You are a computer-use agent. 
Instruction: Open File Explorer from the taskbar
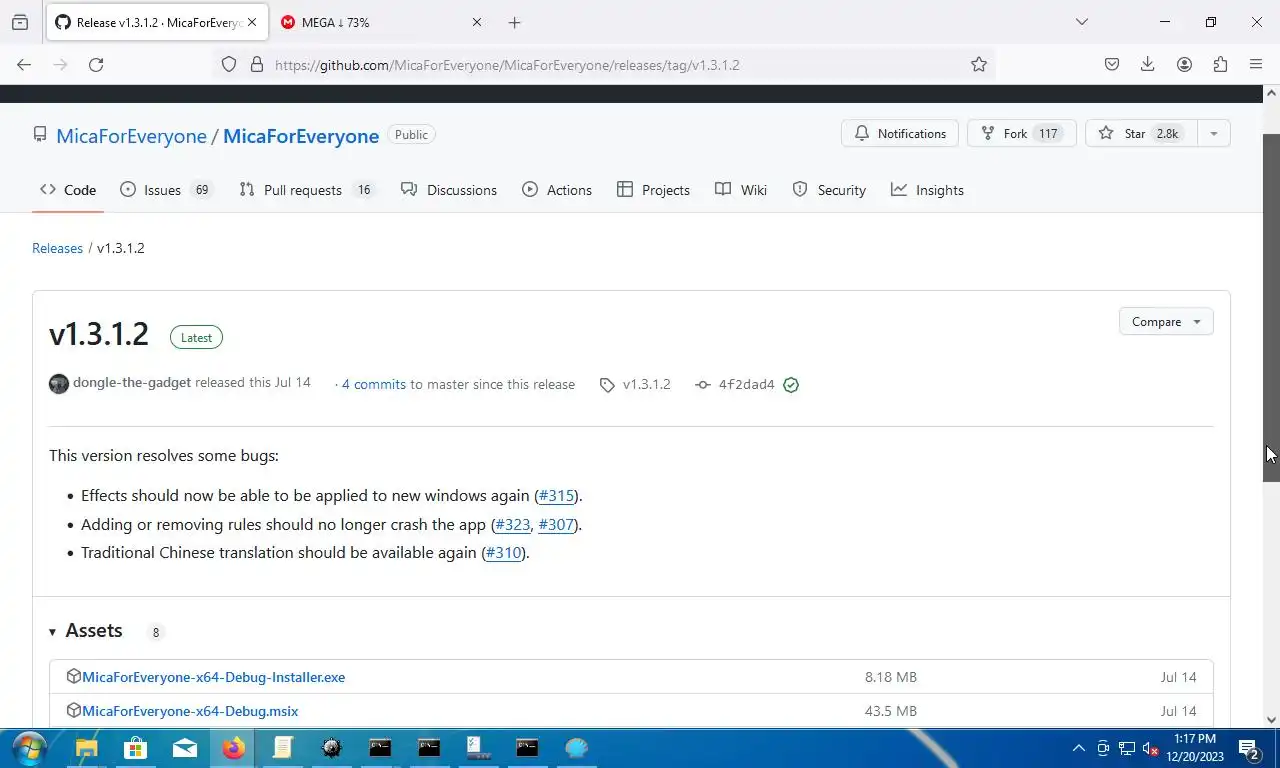(87, 748)
